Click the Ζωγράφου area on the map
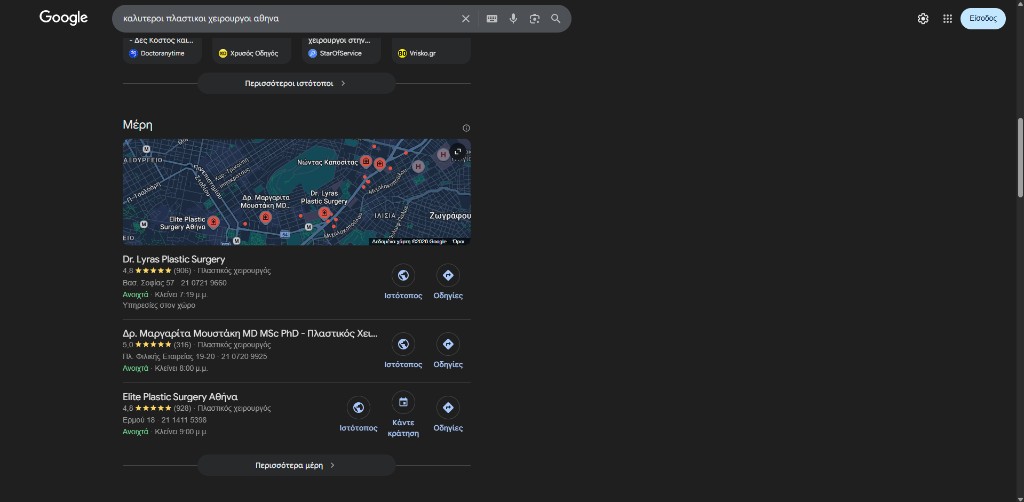The image size is (1024, 502). (x=450, y=215)
